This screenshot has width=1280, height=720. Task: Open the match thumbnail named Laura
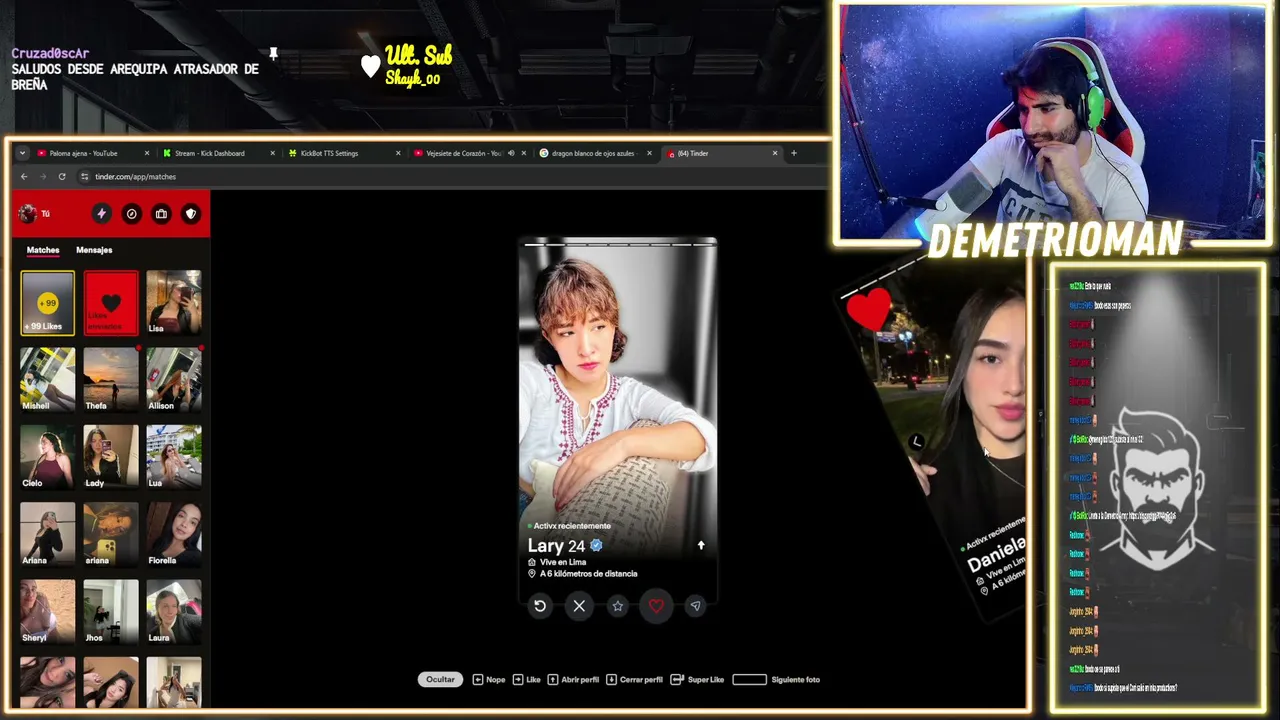coord(174,611)
